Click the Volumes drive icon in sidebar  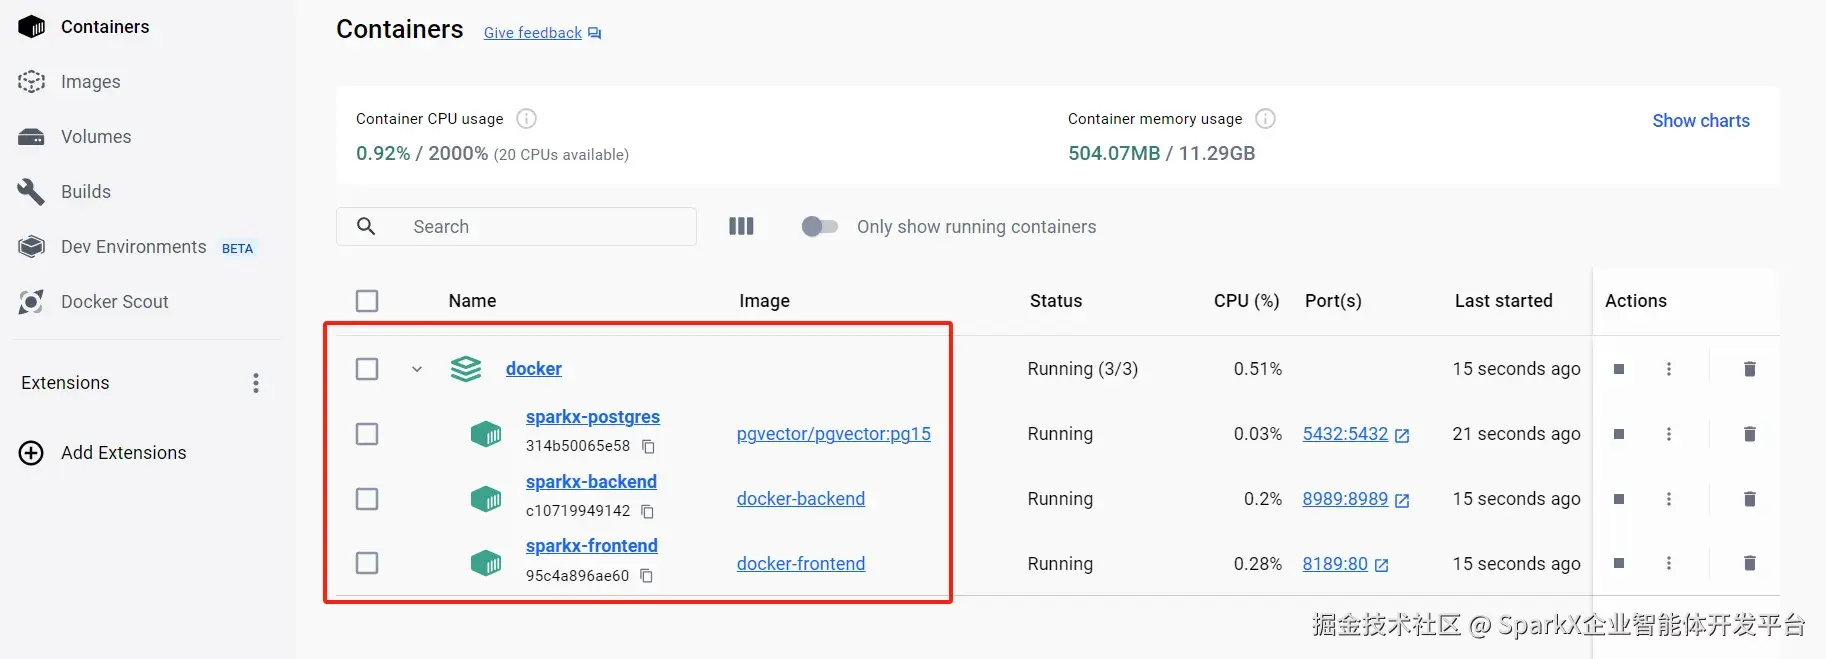coord(31,137)
